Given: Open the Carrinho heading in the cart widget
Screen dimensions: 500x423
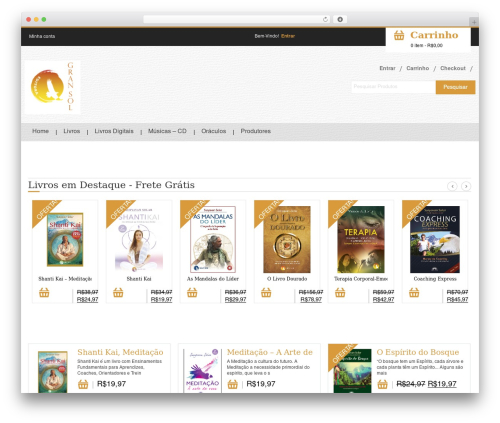Looking at the screenshot, I should pyautogui.click(x=434, y=35).
